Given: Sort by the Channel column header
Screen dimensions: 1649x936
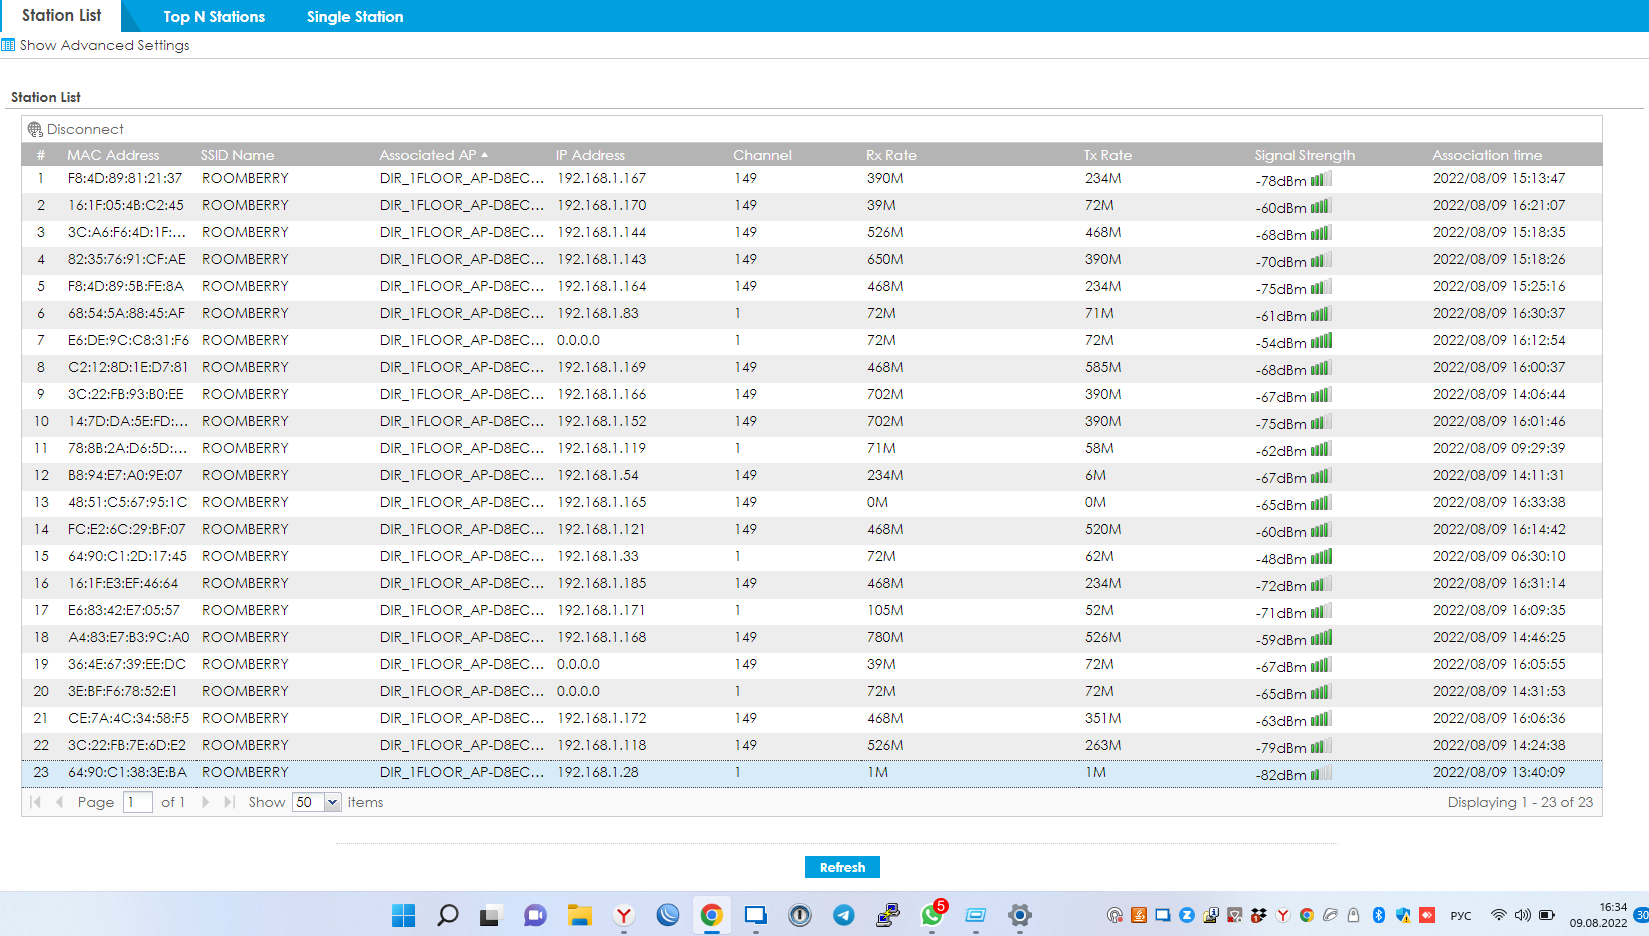Looking at the screenshot, I should click(762, 155).
